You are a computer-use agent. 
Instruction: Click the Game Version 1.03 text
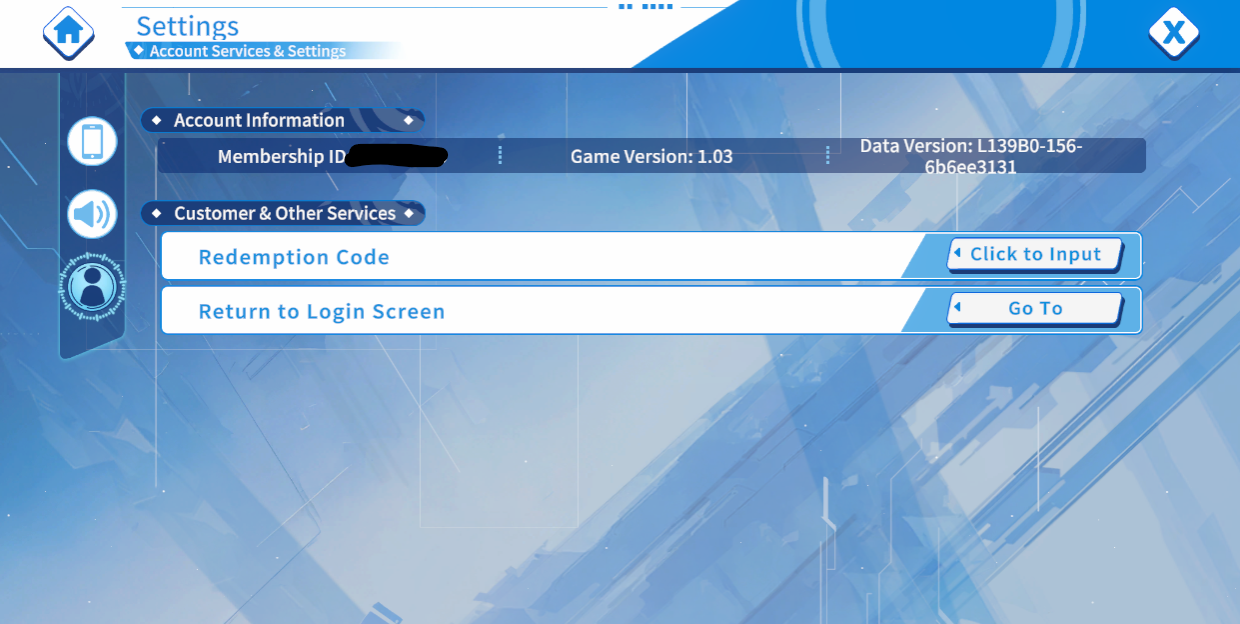tap(651, 157)
